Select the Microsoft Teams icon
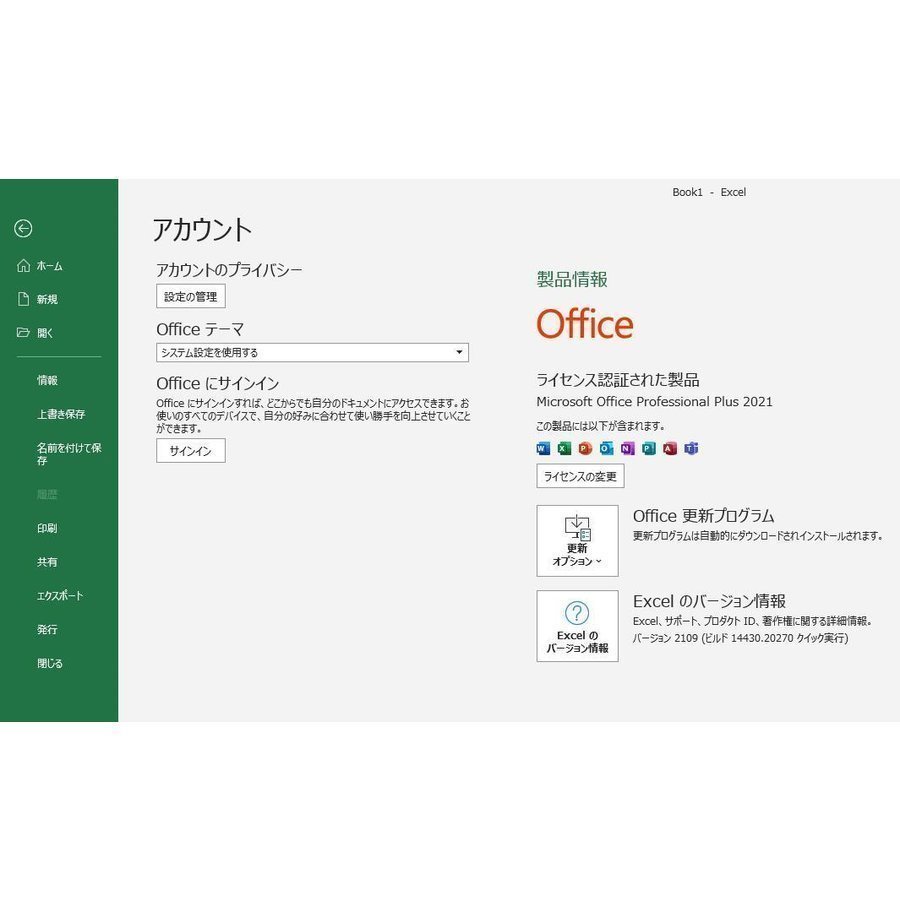 pyautogui.click(x=689, y=449)
